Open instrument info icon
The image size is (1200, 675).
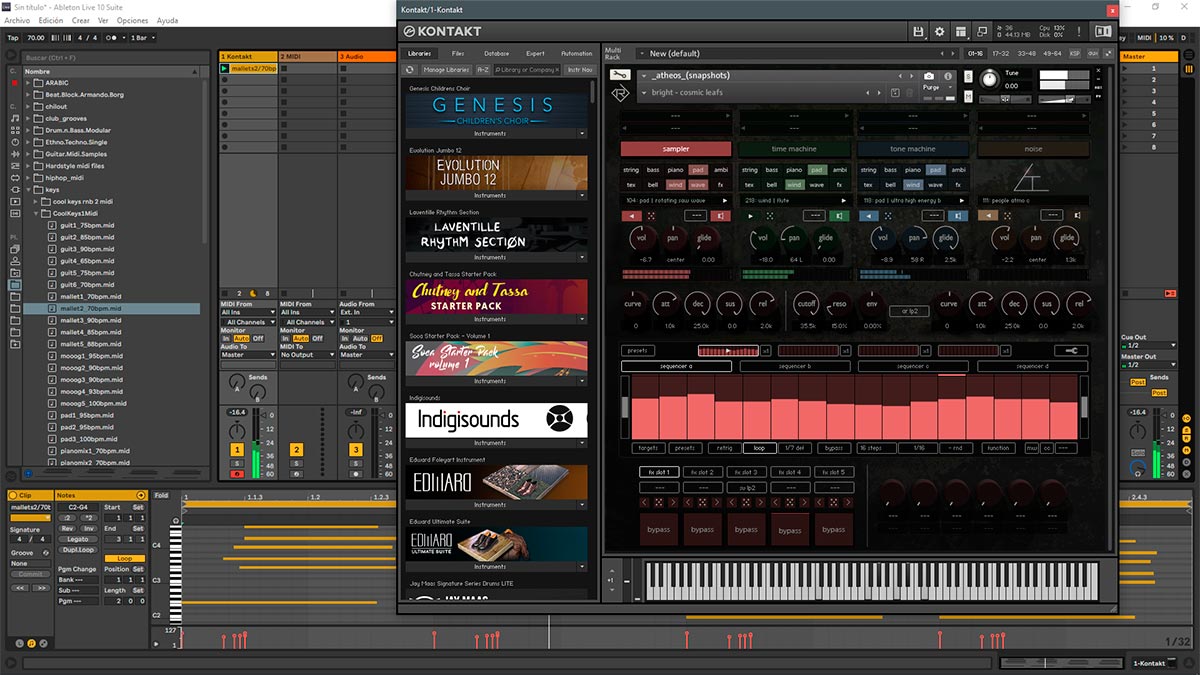946,76
